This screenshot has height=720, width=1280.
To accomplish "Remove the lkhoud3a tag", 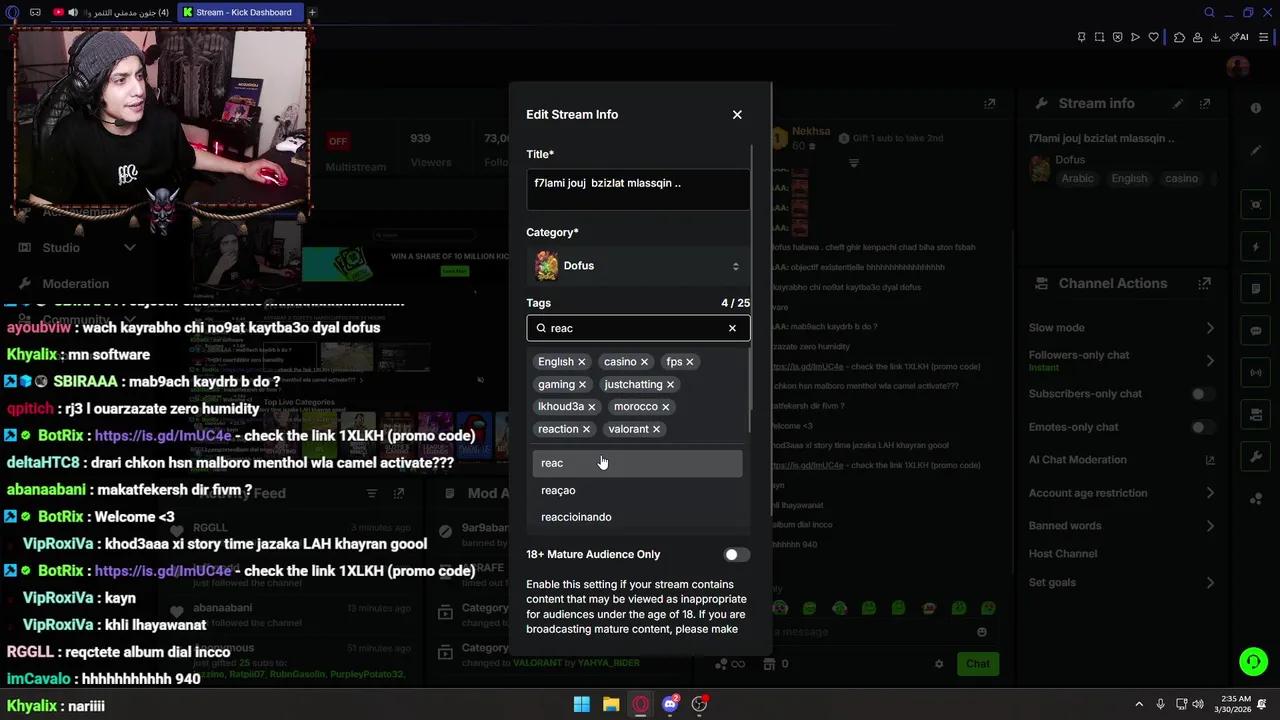I will [591, 407].
